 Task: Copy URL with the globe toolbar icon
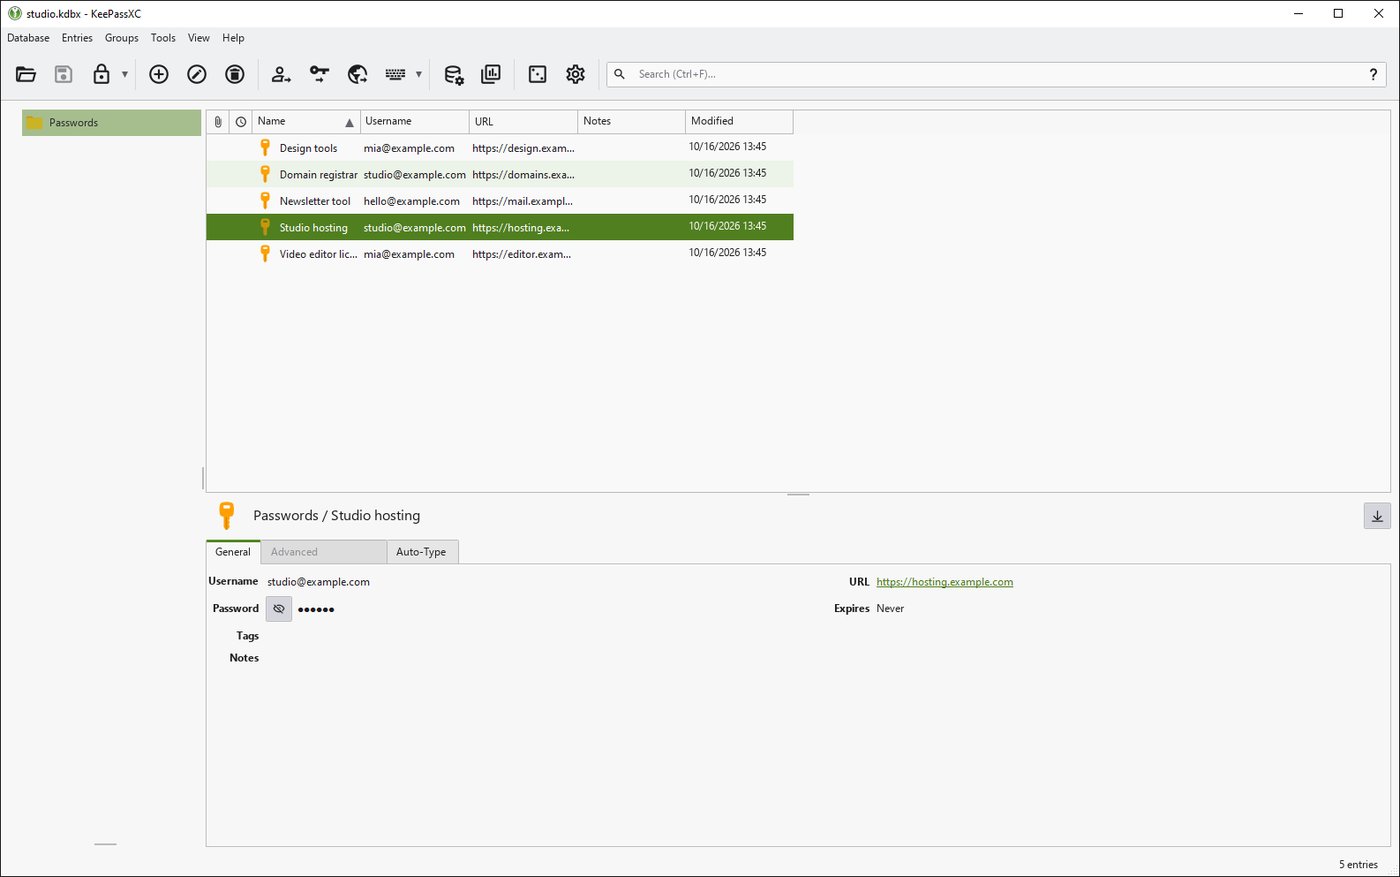tap(357, 74)
